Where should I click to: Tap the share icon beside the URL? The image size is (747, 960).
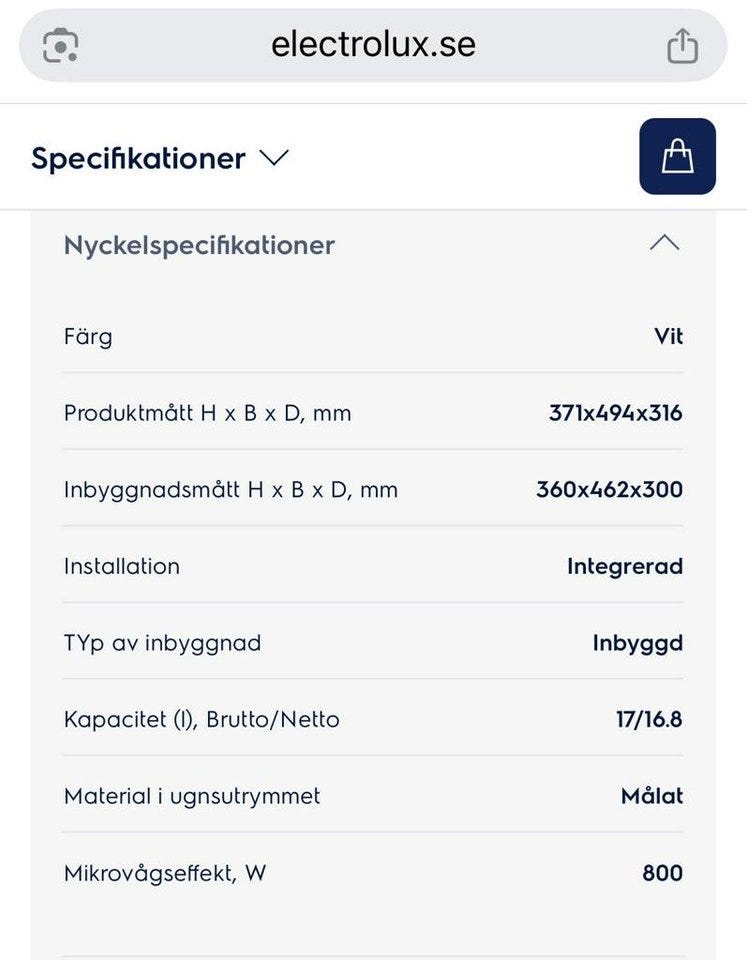click(x=682, y=45)
